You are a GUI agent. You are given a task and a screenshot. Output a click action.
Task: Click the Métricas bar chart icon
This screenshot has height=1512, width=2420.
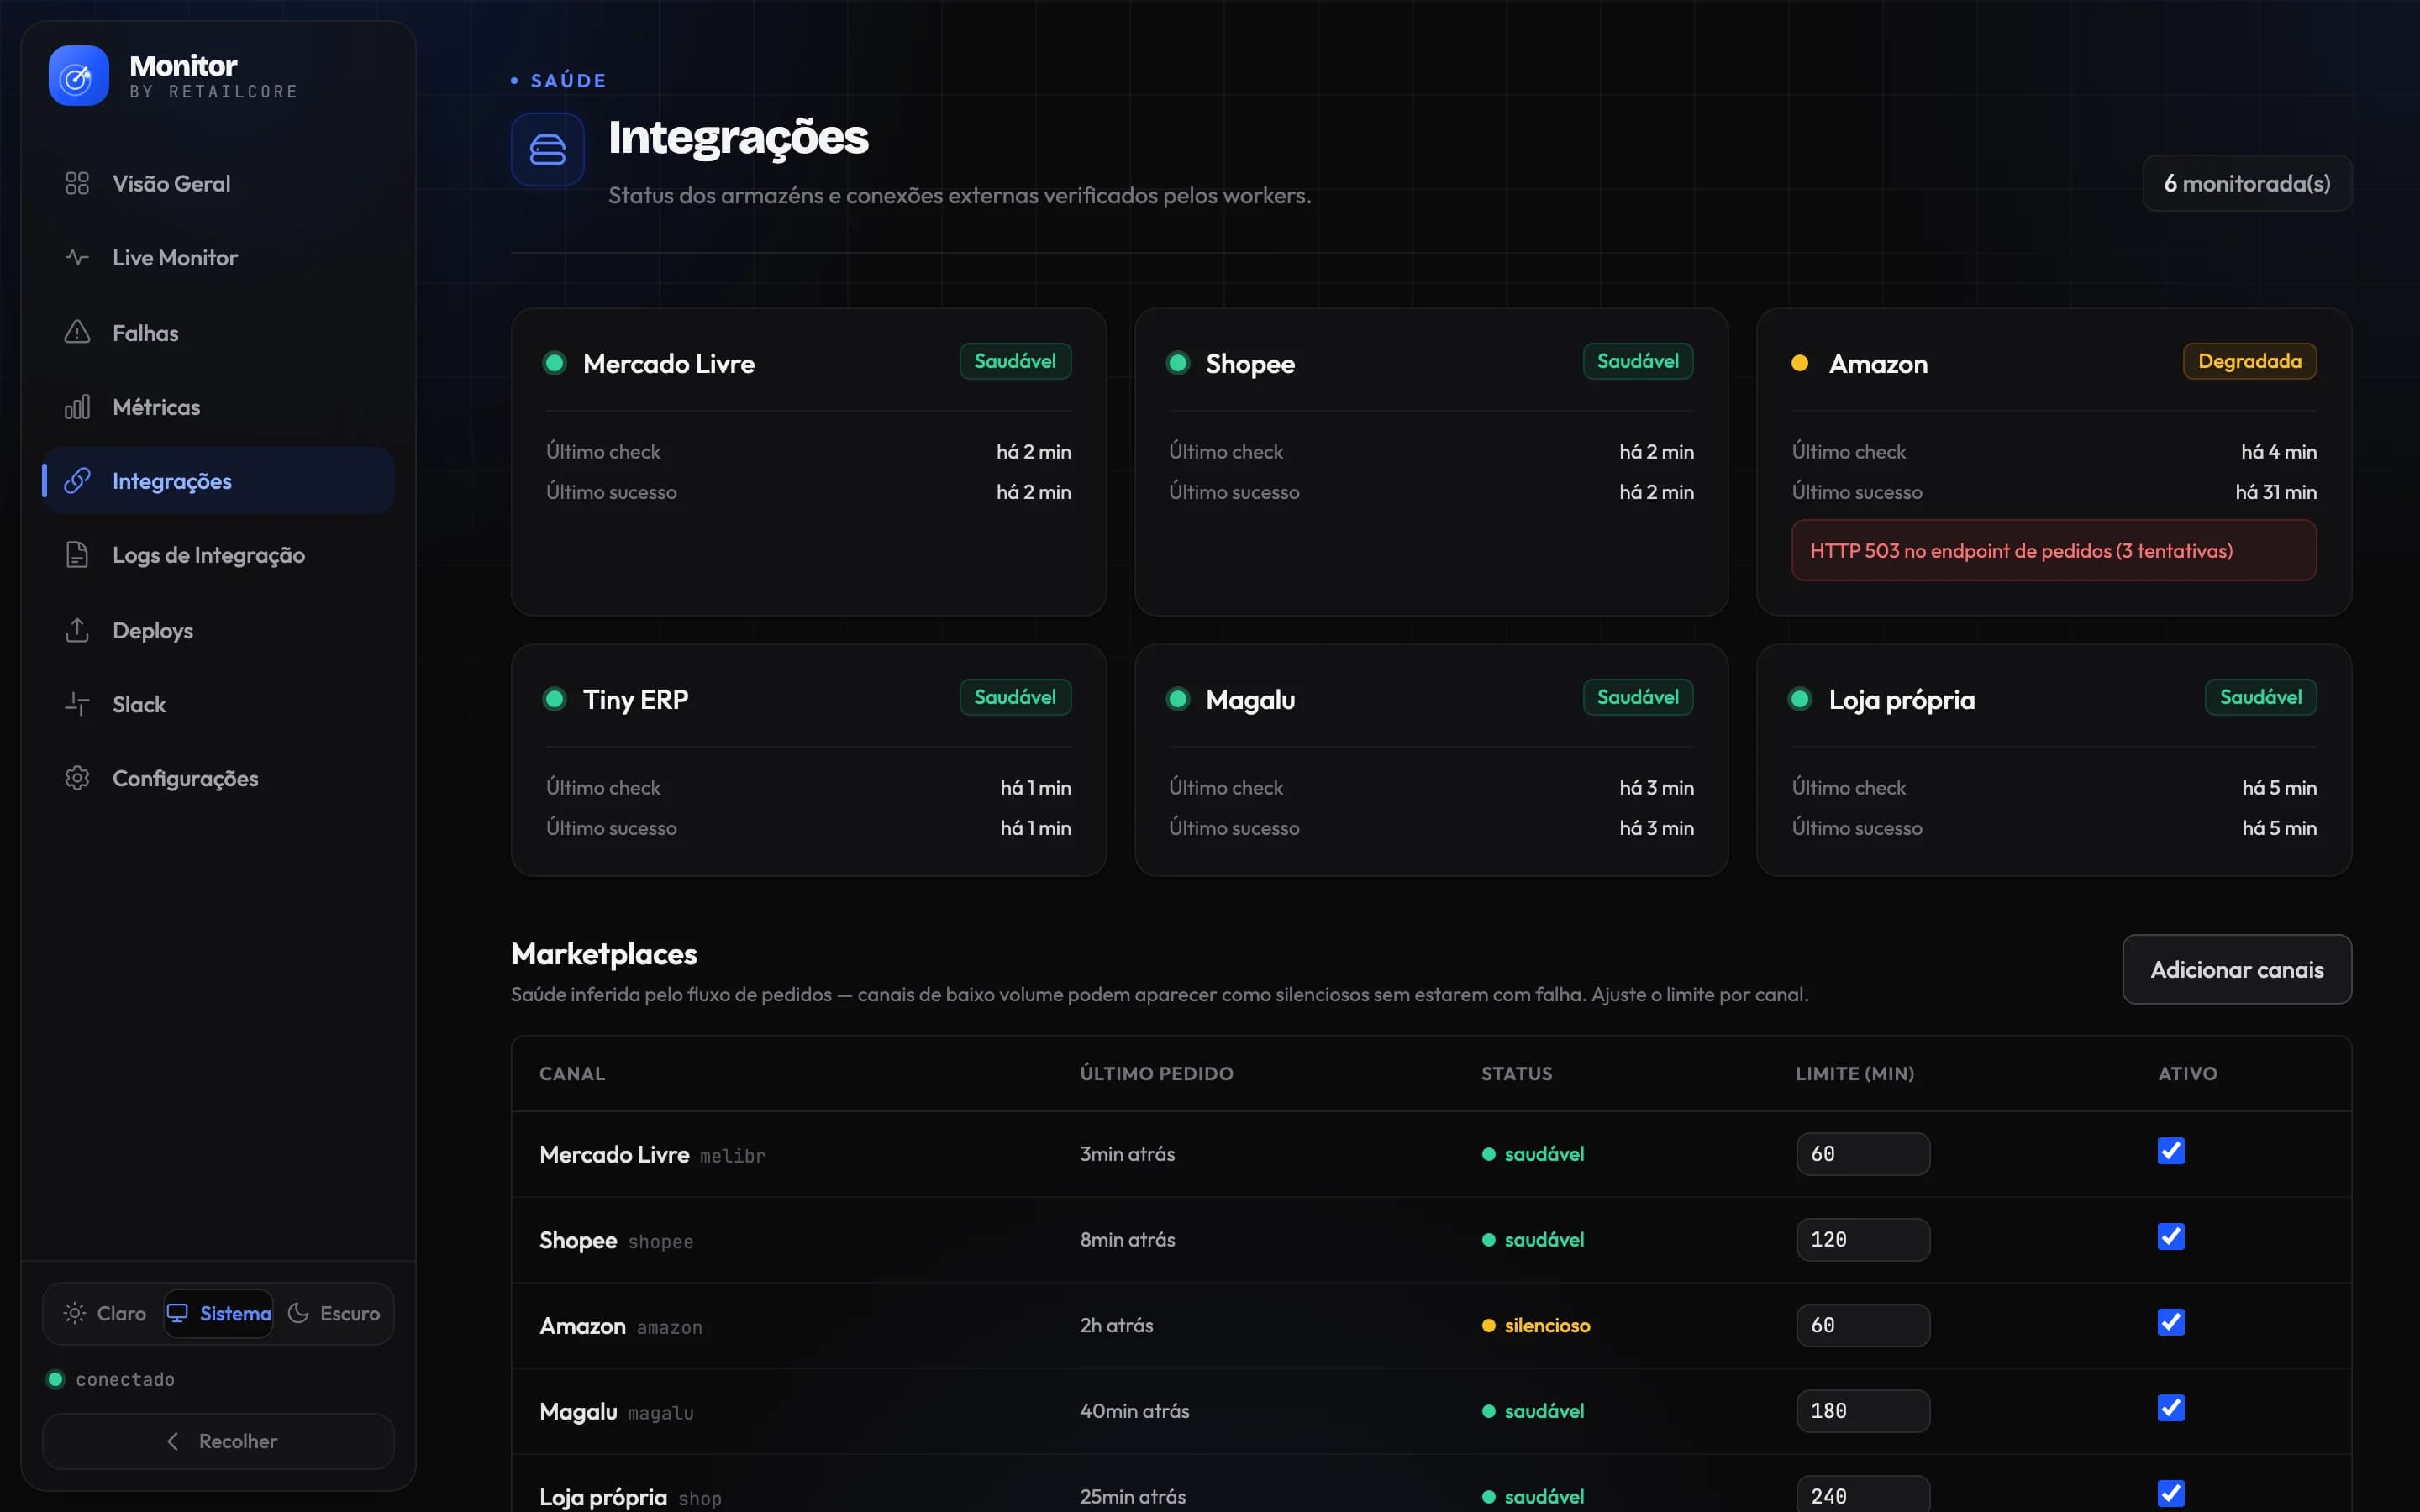click(x=77, y=407)
